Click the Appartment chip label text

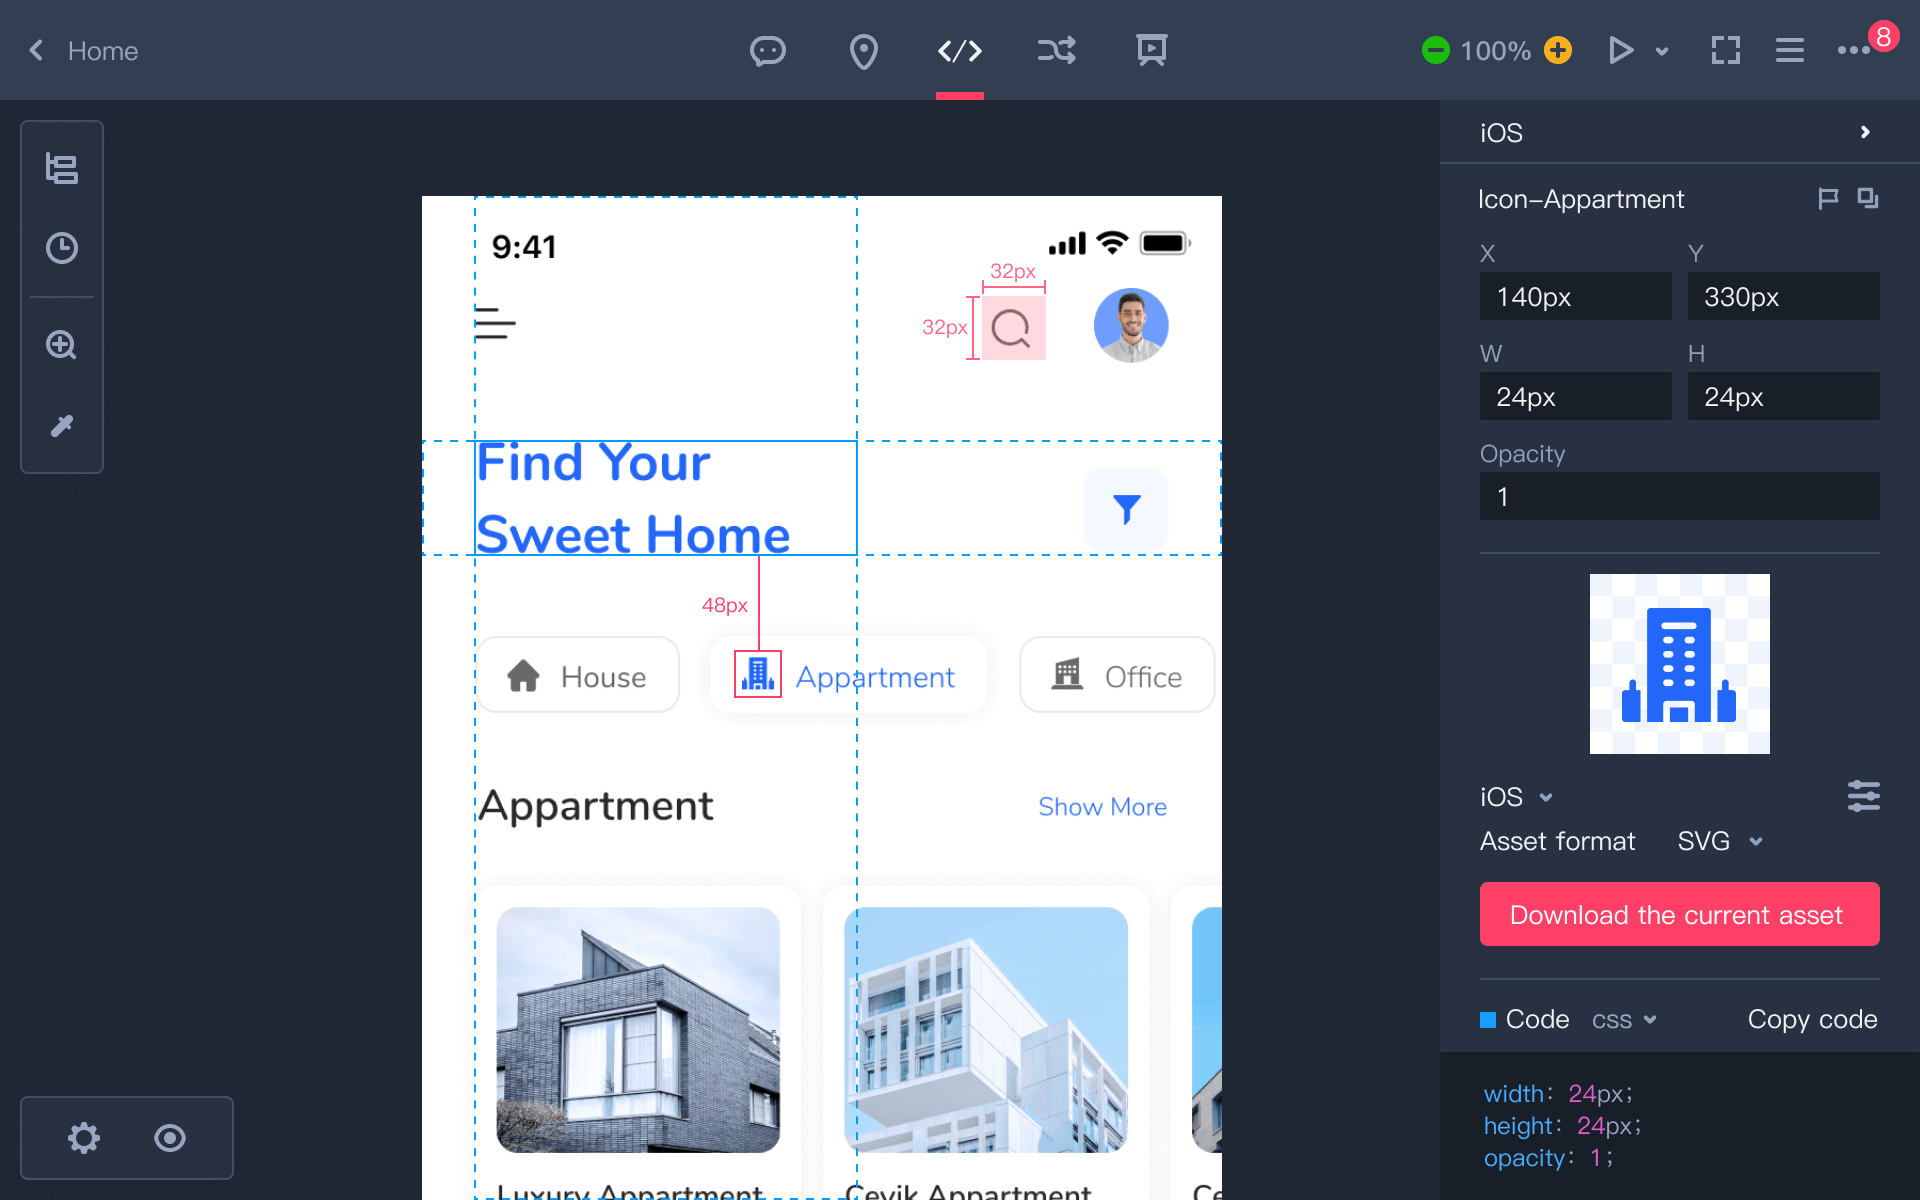tap(875, 678)
